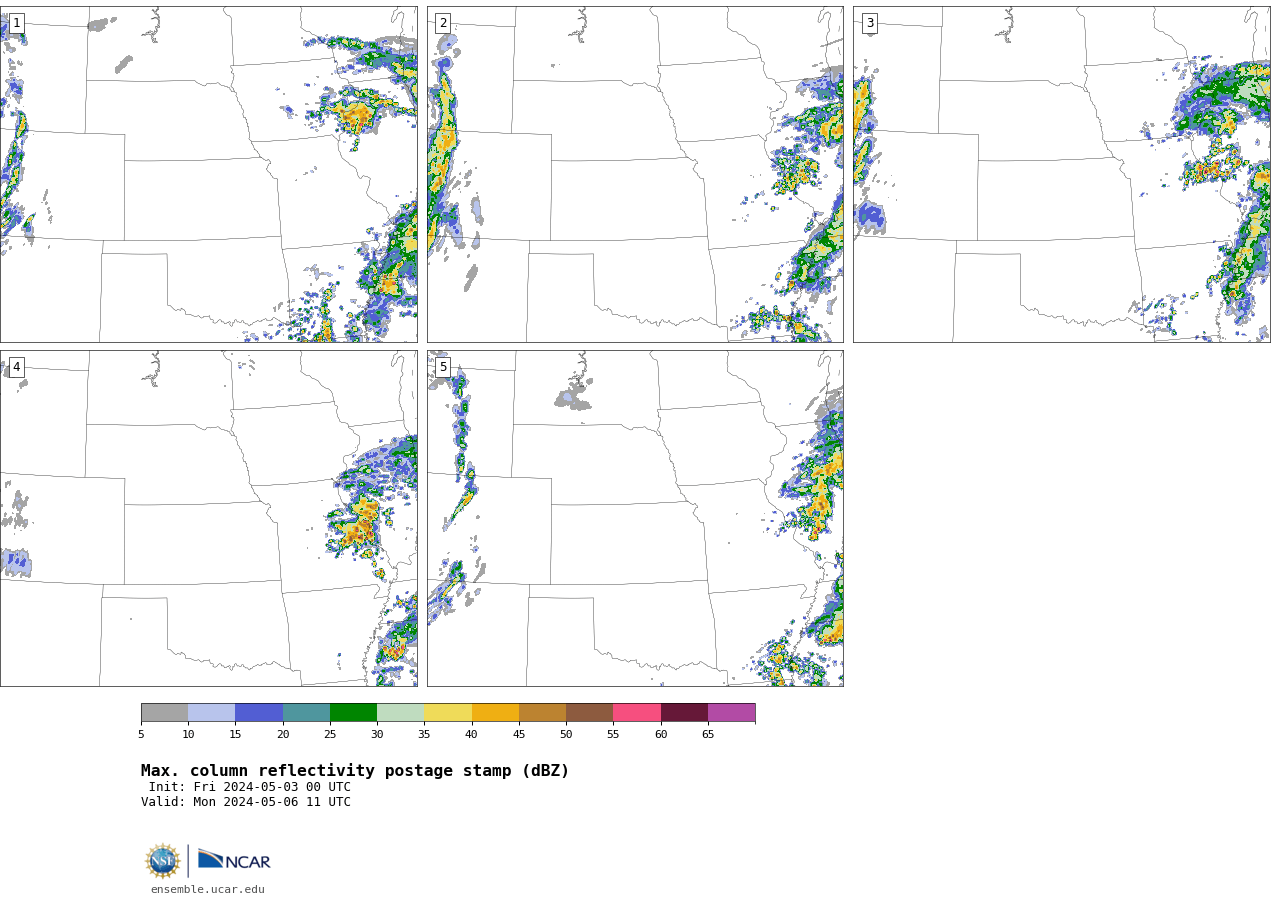Viewport: 1280px width, 901px height.
Task: Click the plot title 'Max. column reflectivity postage stamp (dBZ)'
Action: coord(355,771)
